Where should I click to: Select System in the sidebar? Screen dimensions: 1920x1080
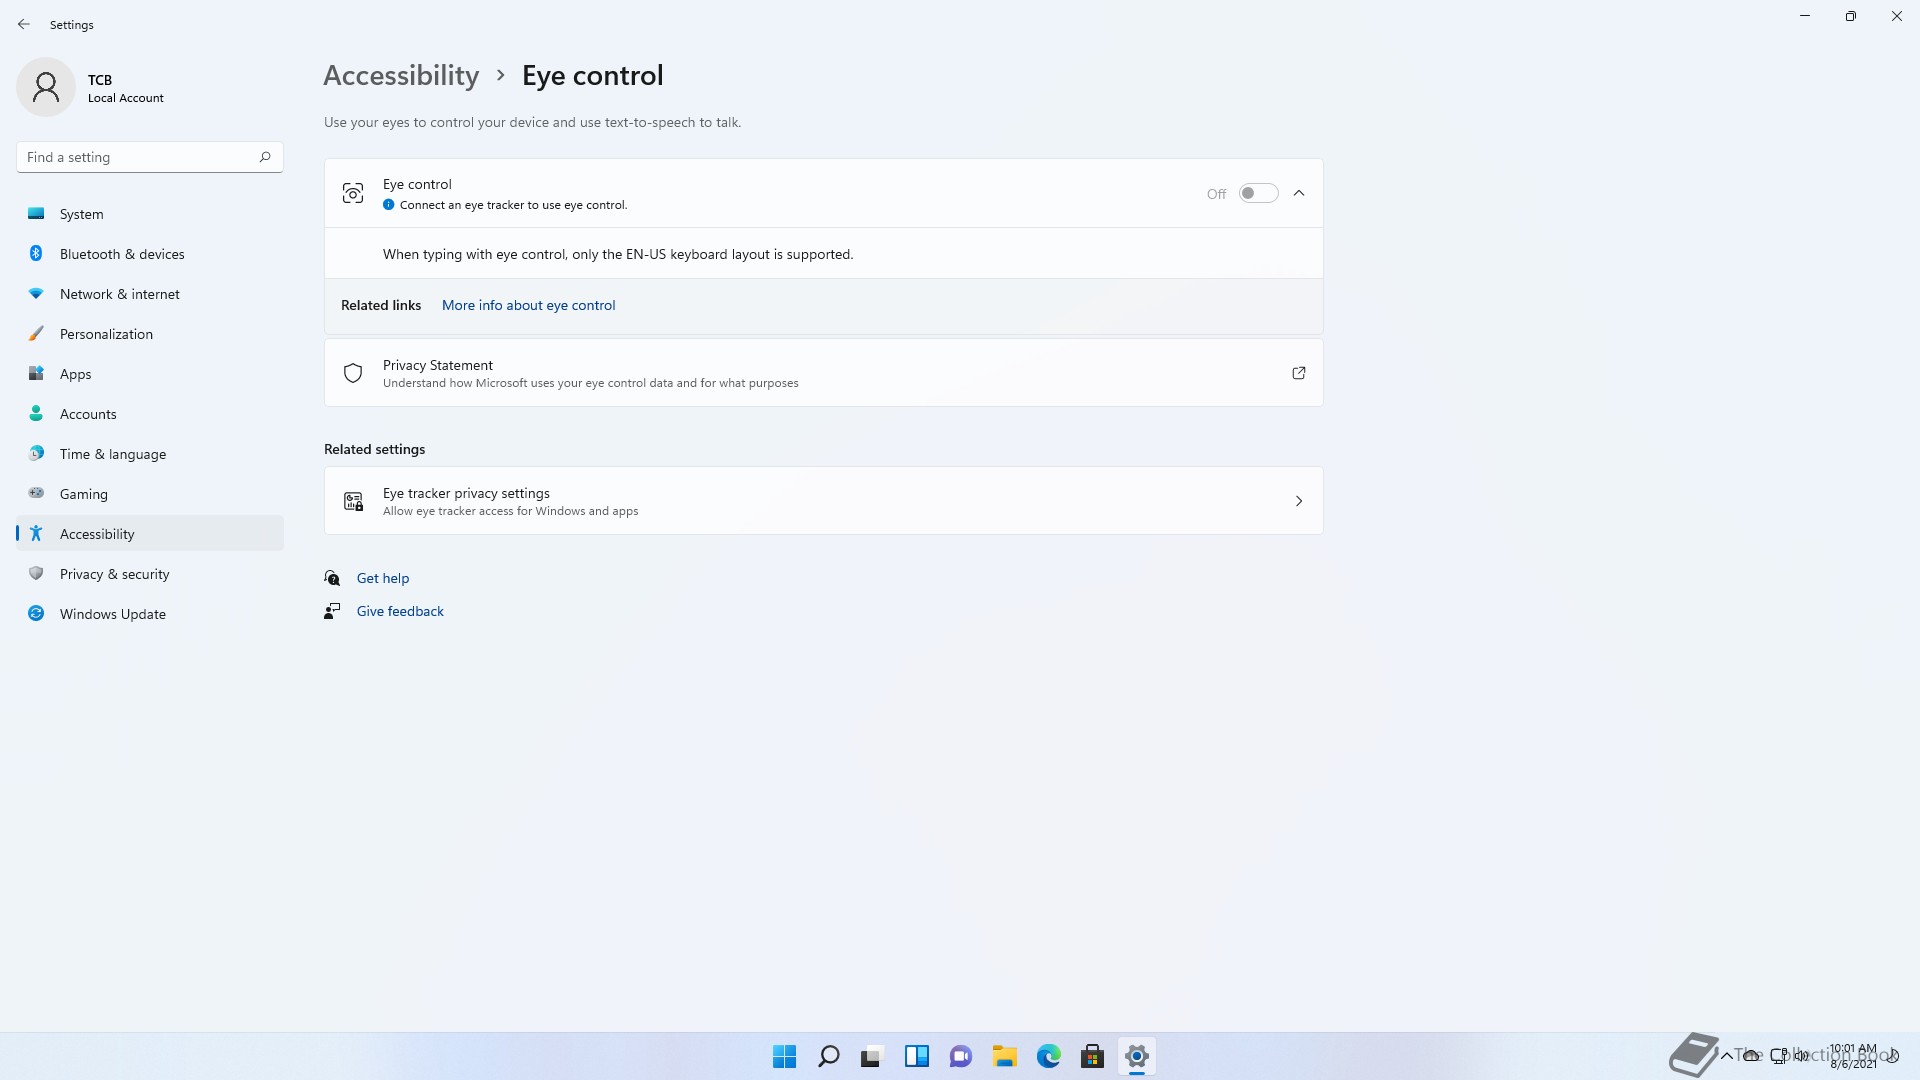coord(81,214)
